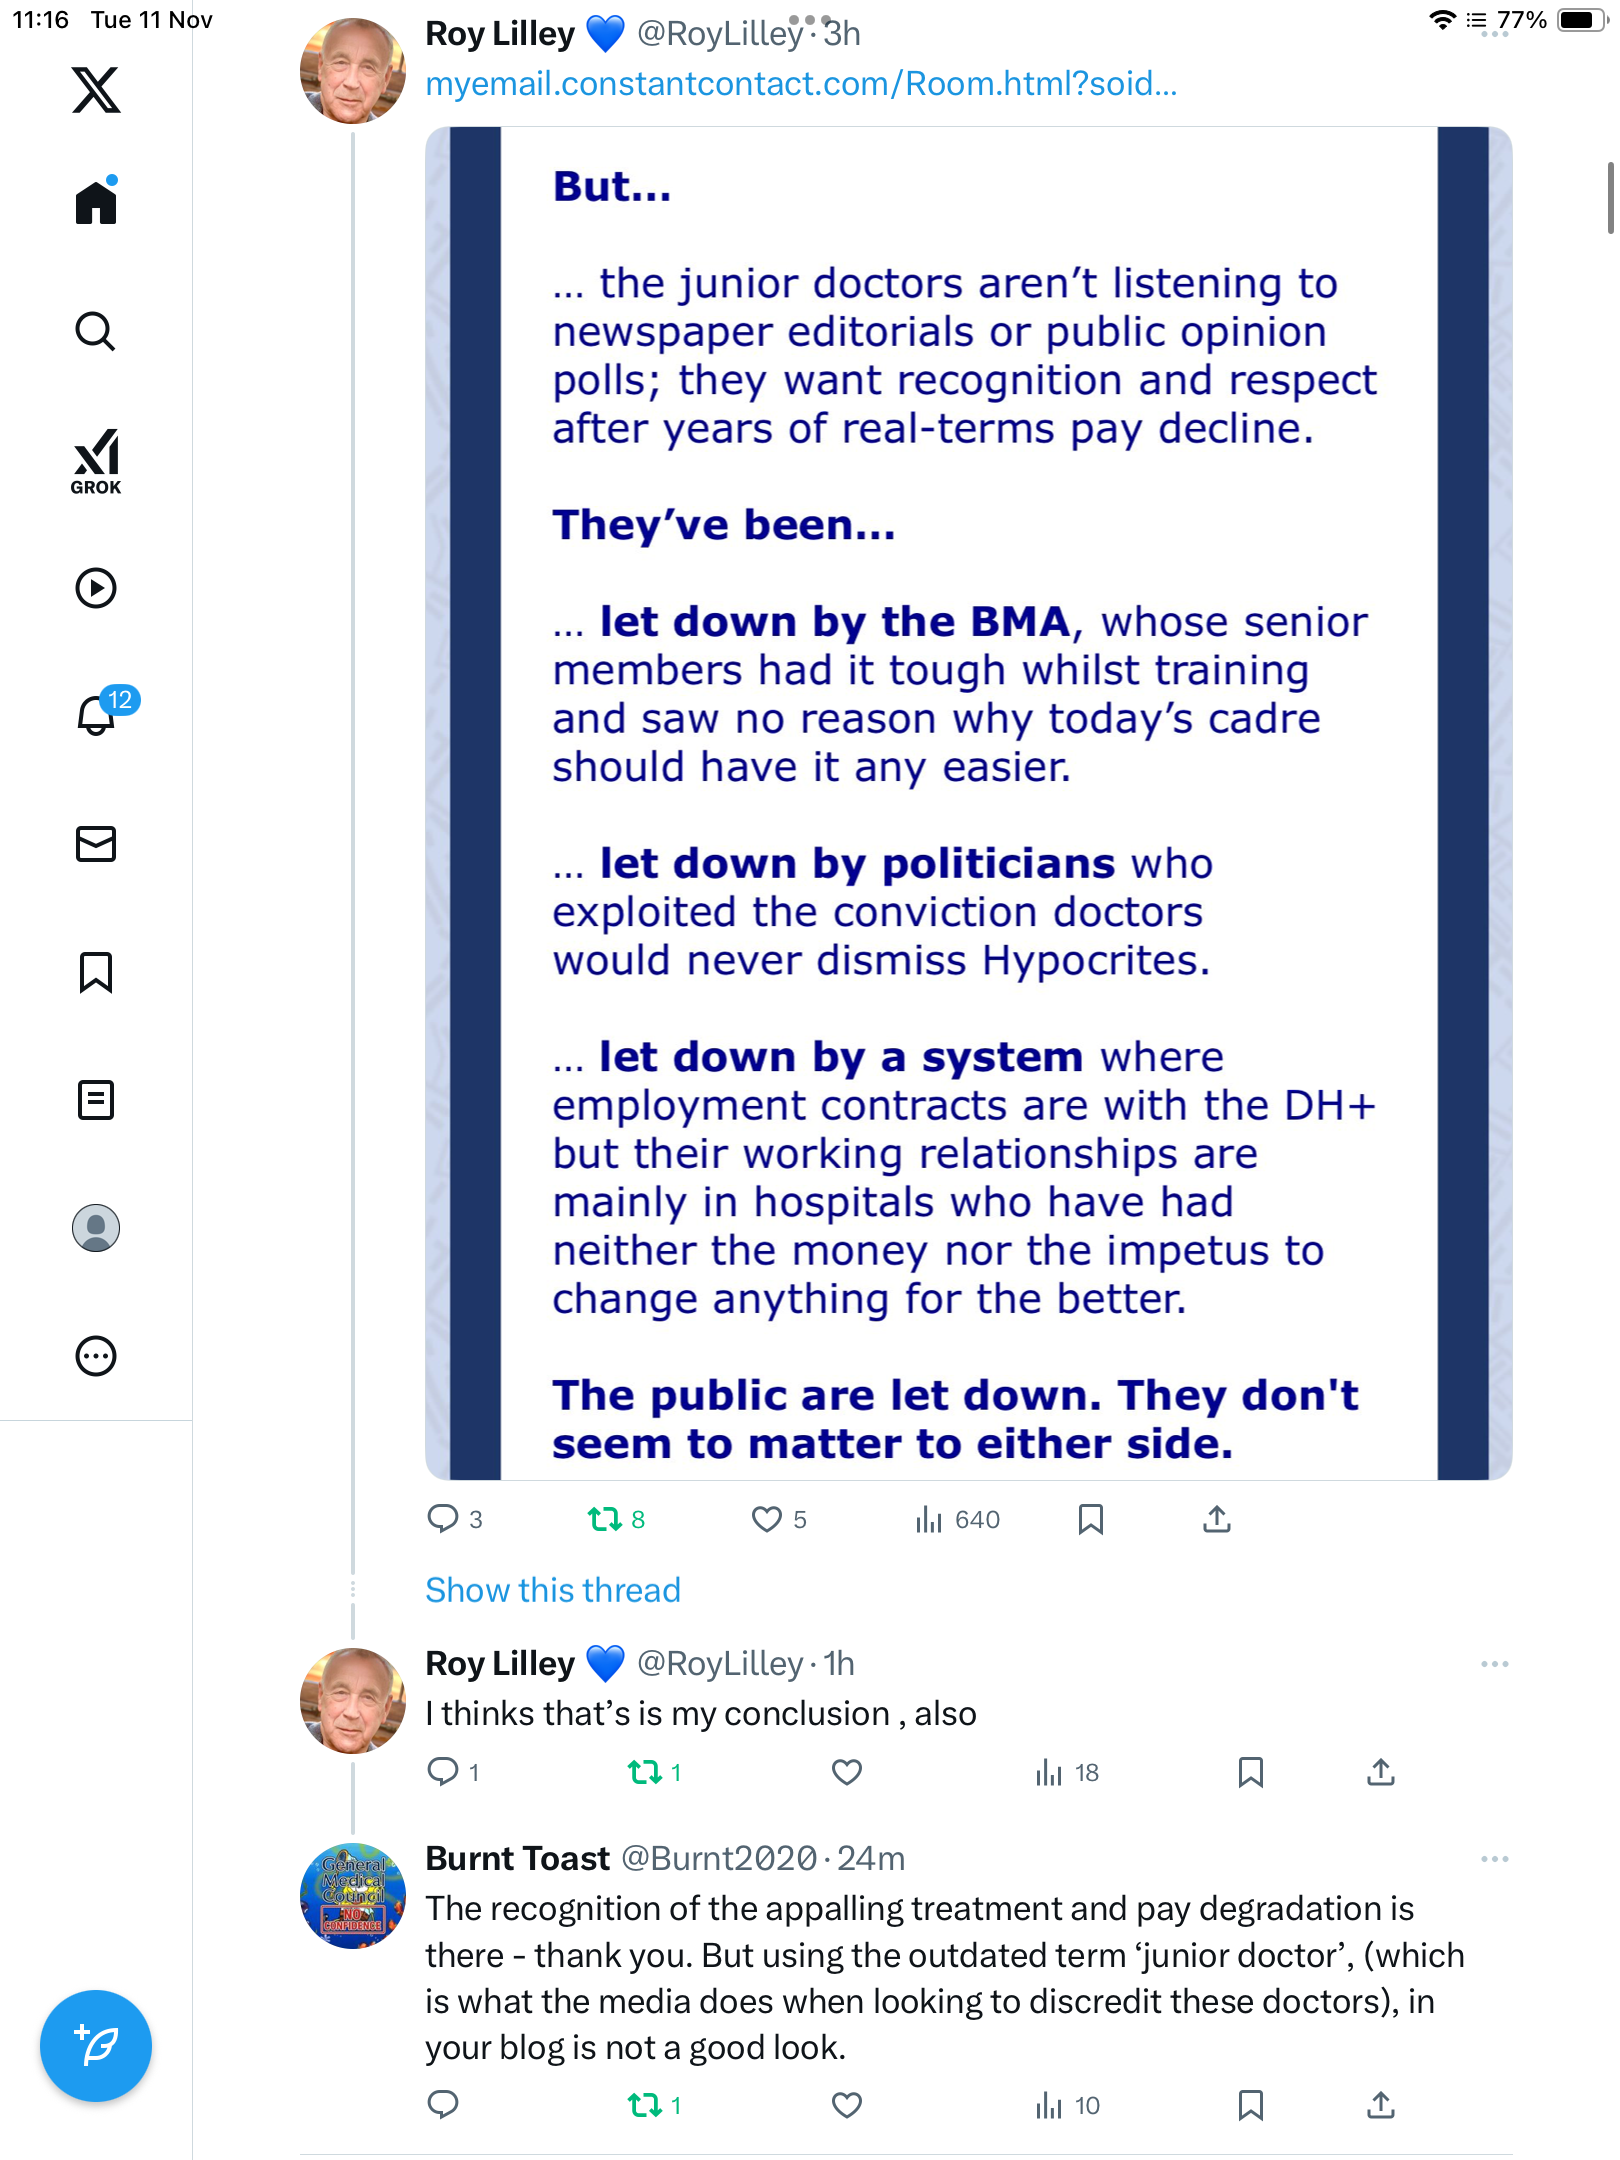The width and height of the screenshot is (1620, 2160).
Task: Open the blue-bordered newsletter image
Action: [x=968, y=803]
